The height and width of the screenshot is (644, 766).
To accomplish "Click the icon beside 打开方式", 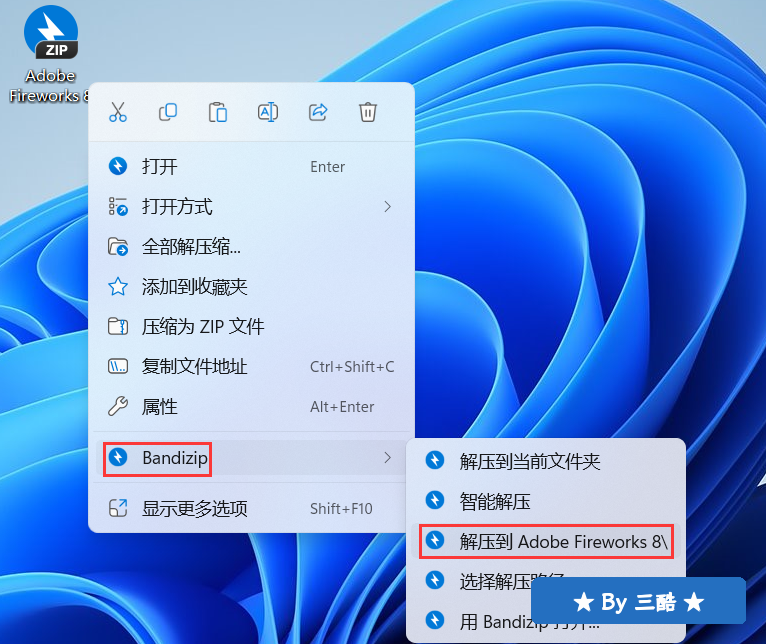I will point(118,207).
